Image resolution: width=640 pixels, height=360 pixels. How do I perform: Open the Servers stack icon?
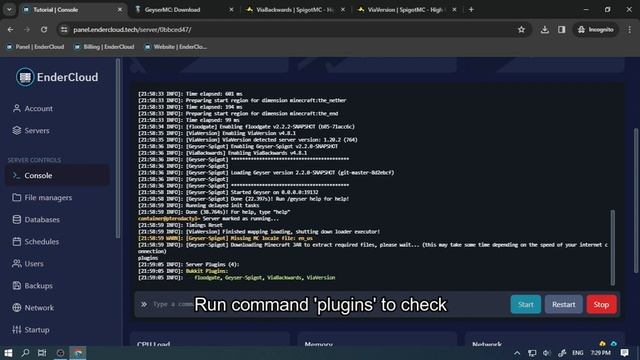click(x=17, y=130)
